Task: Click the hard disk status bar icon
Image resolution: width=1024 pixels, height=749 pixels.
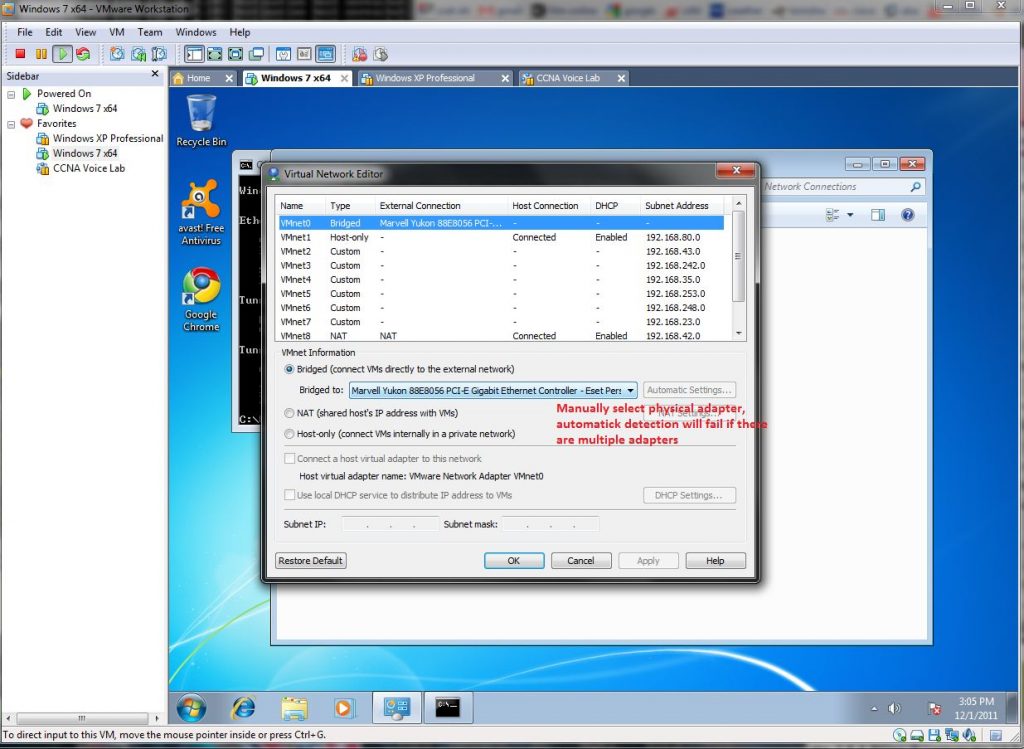Action: coord(917,735)
